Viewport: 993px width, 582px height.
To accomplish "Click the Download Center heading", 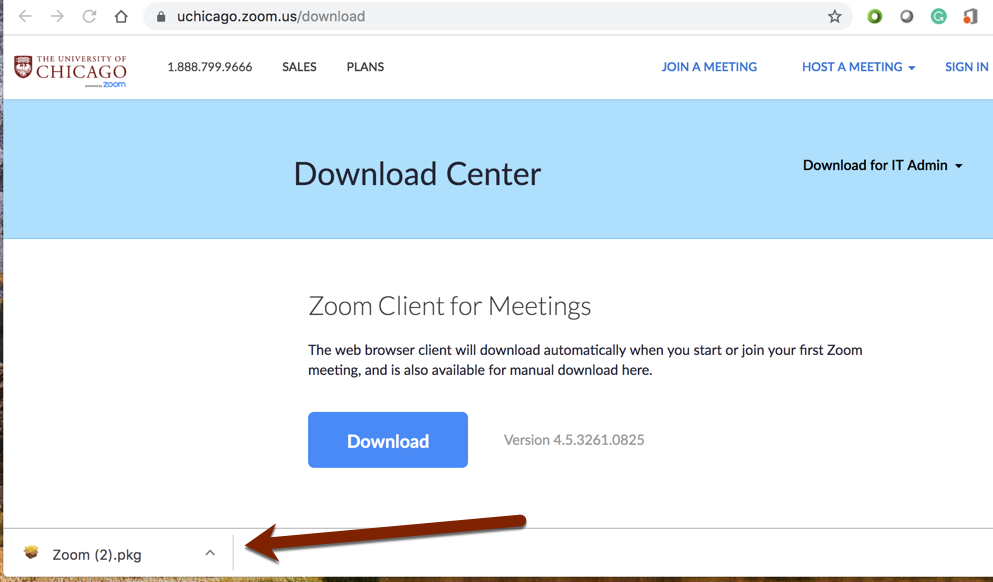I will (x=417, y=174).
